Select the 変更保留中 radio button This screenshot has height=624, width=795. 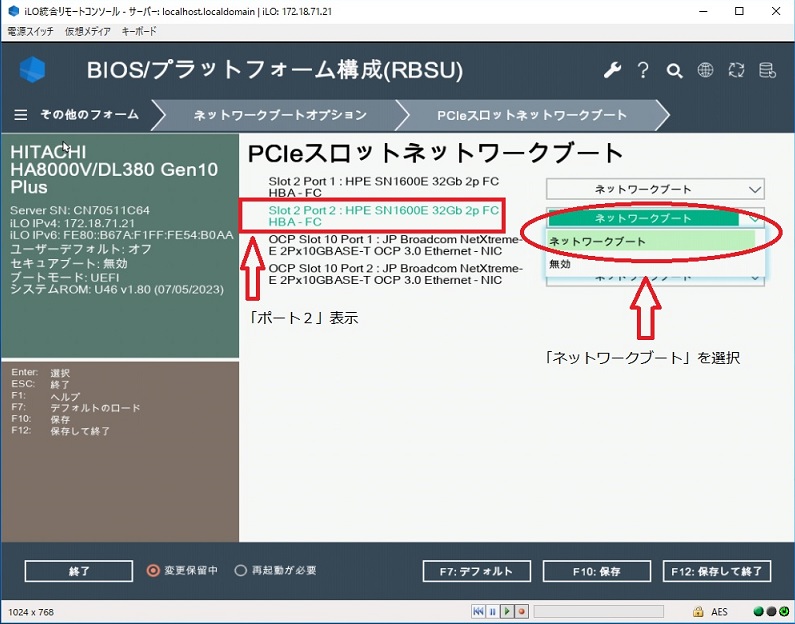click(x=153, y=571)
